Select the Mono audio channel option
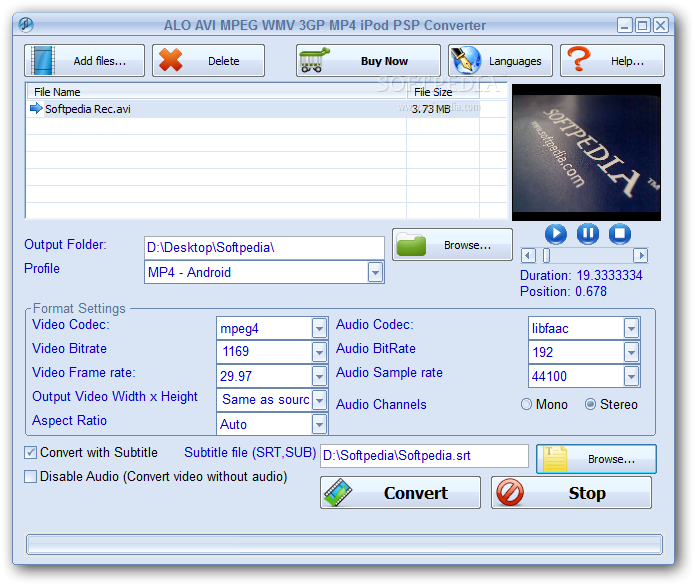The image size is (695, 585). pos(526,404)
